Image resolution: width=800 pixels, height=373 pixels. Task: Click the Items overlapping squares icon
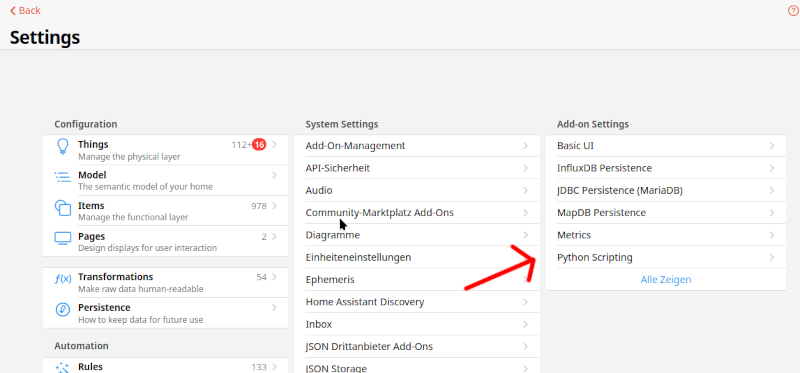(62, 208)
